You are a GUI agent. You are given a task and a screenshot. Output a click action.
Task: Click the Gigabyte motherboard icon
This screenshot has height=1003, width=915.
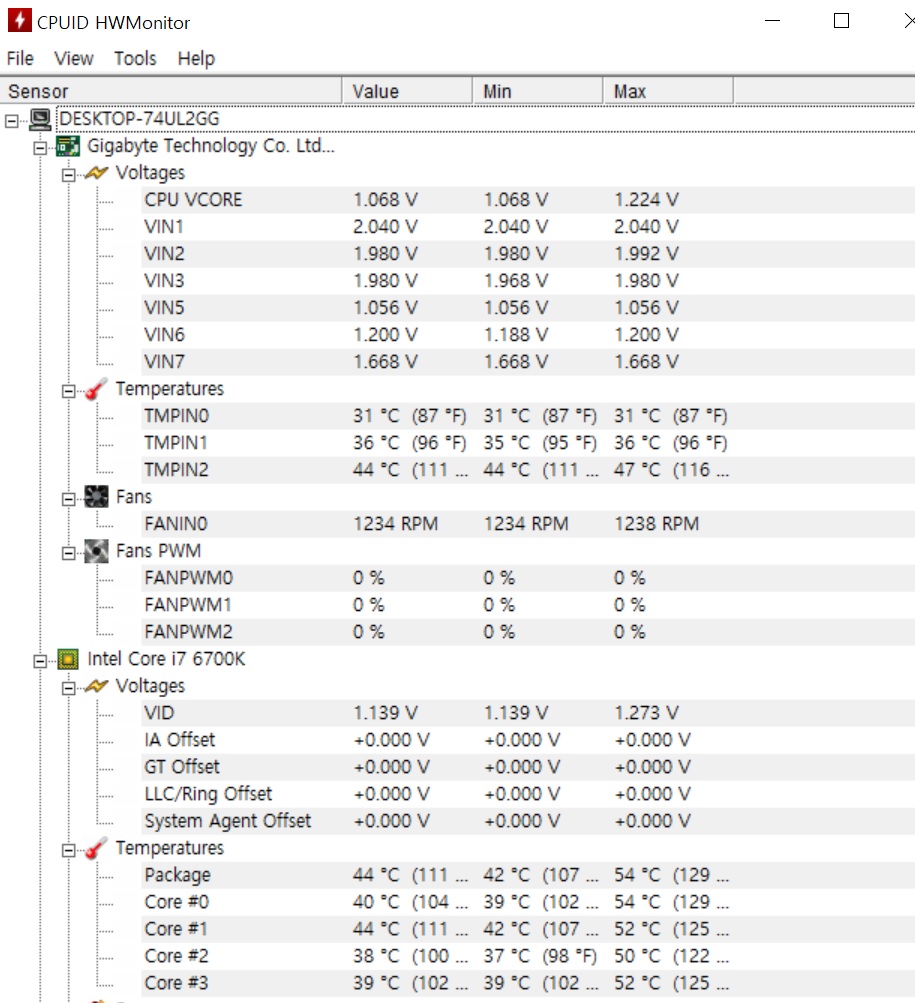(68, 146)
